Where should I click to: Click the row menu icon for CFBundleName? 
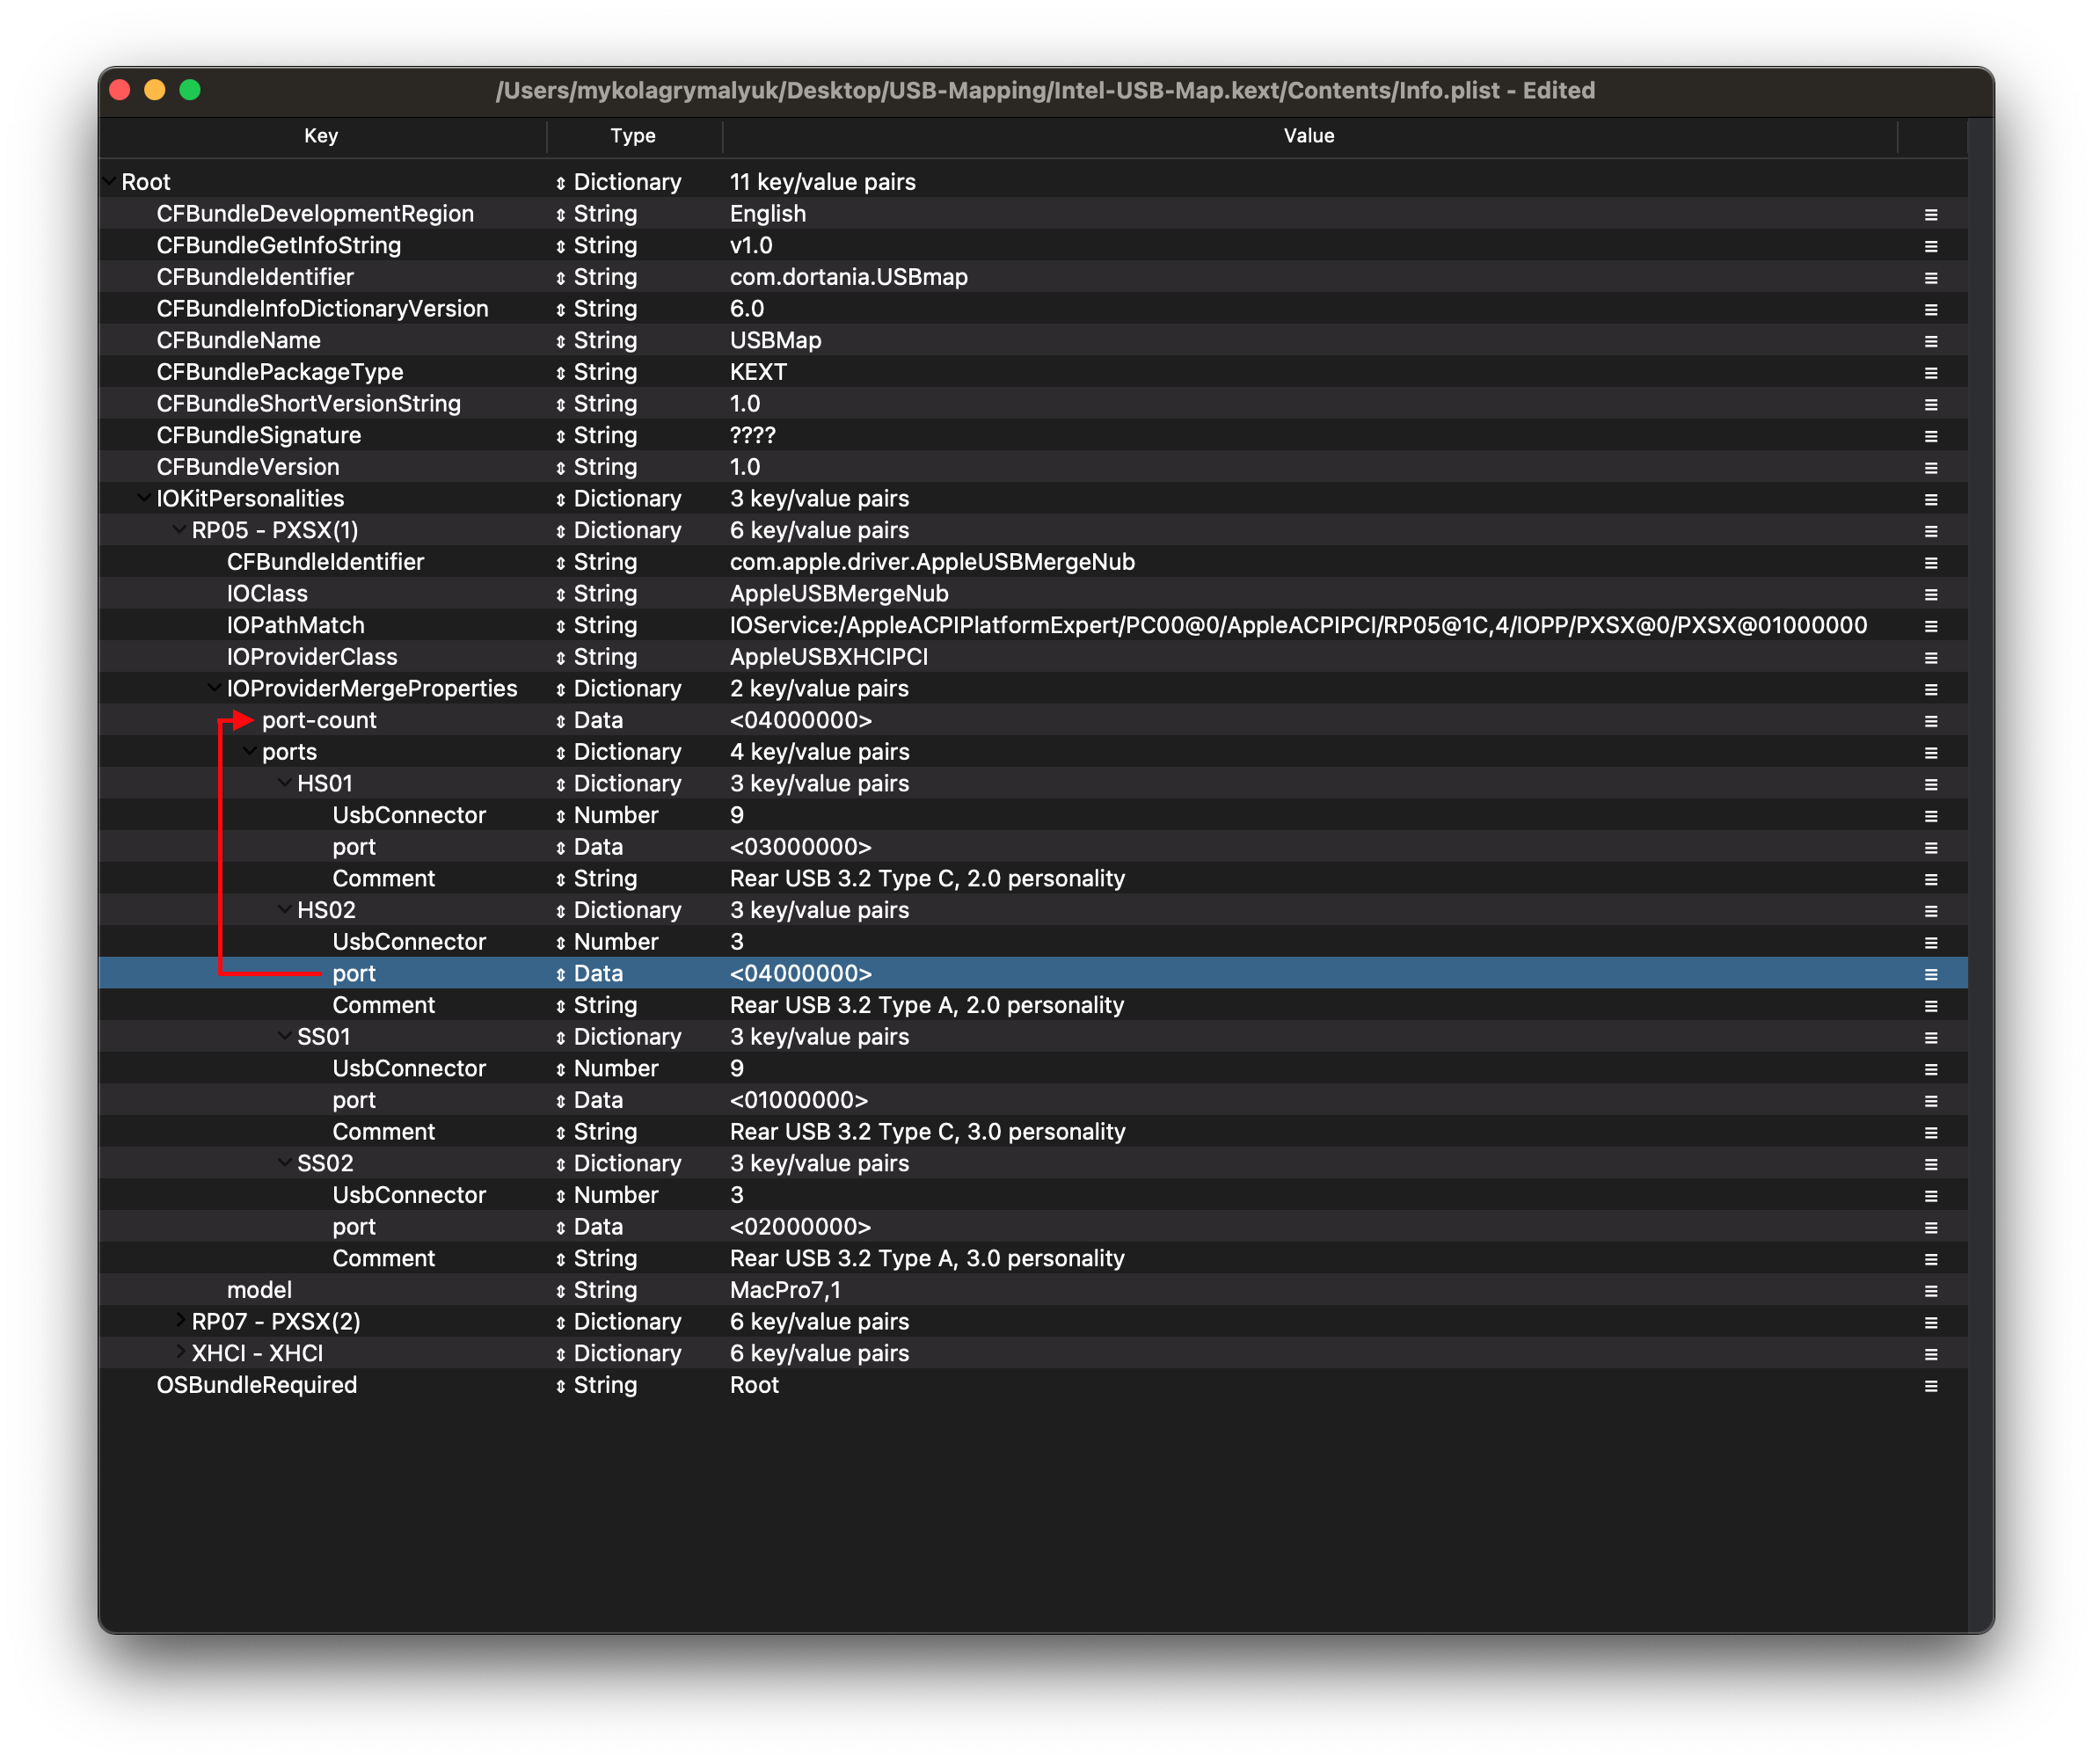(x=1930, y=341)
